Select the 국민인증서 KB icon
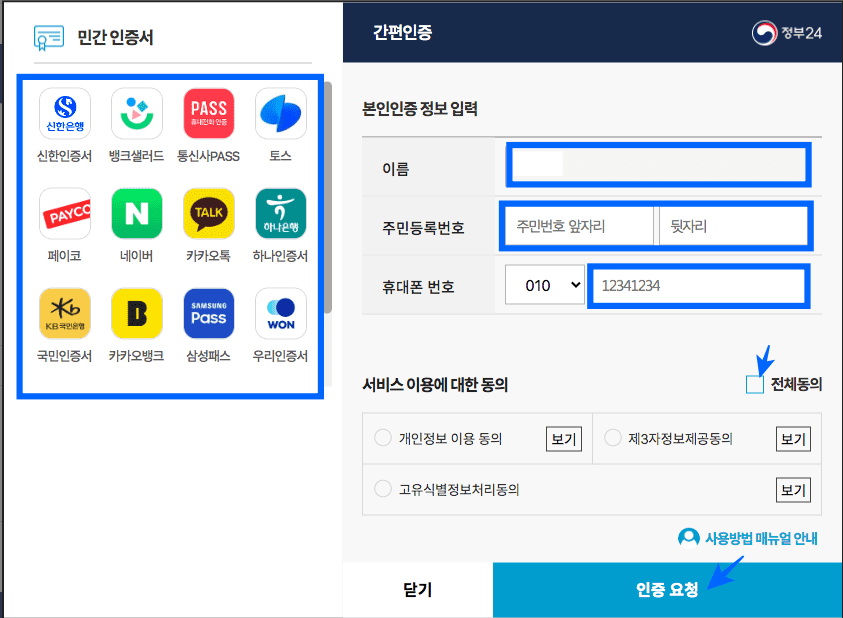 pos(65,314)
